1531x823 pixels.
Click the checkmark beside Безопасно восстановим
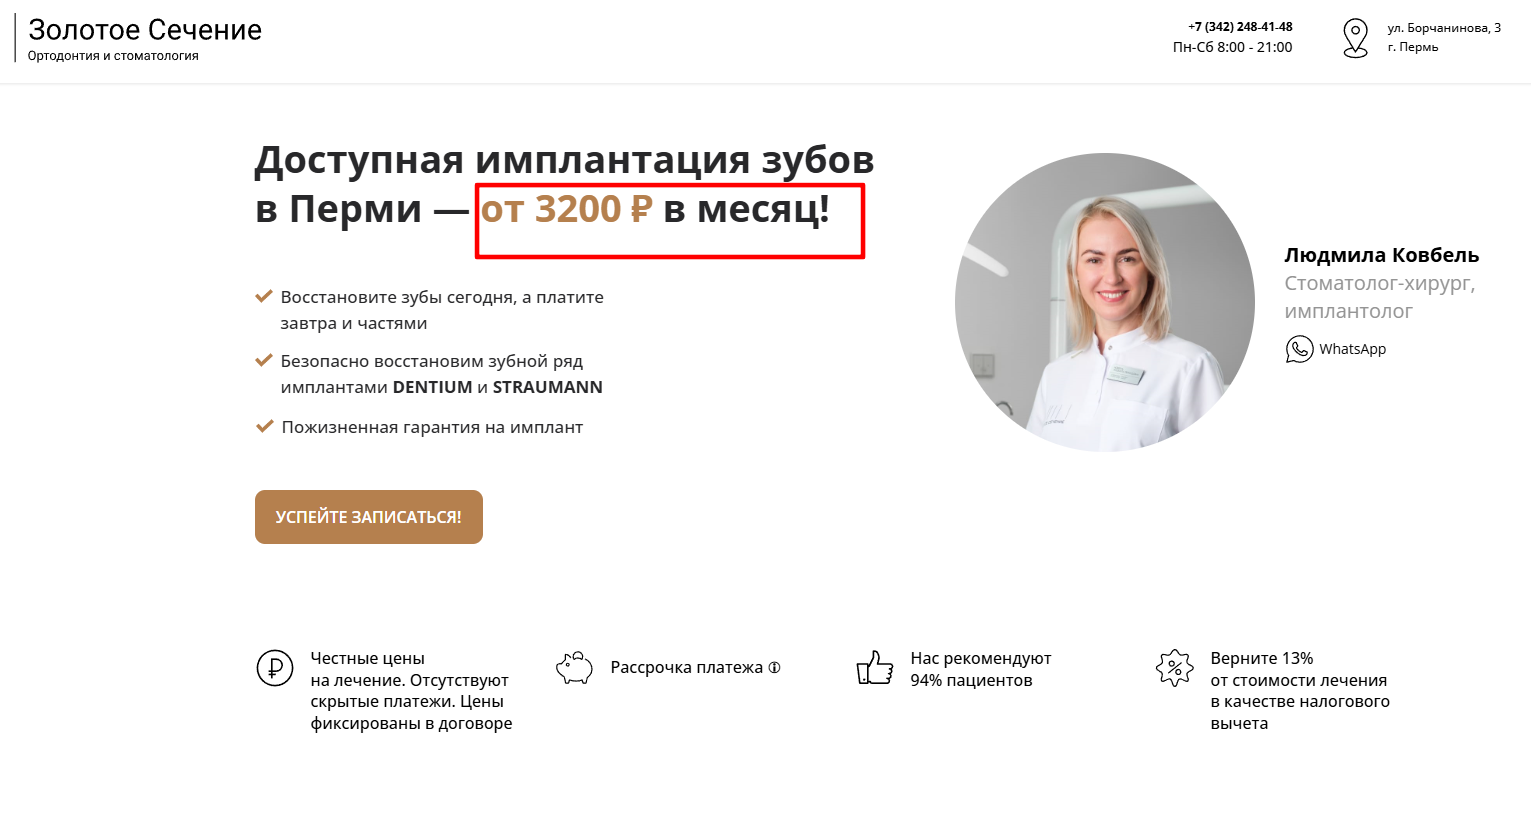point(264,360)
